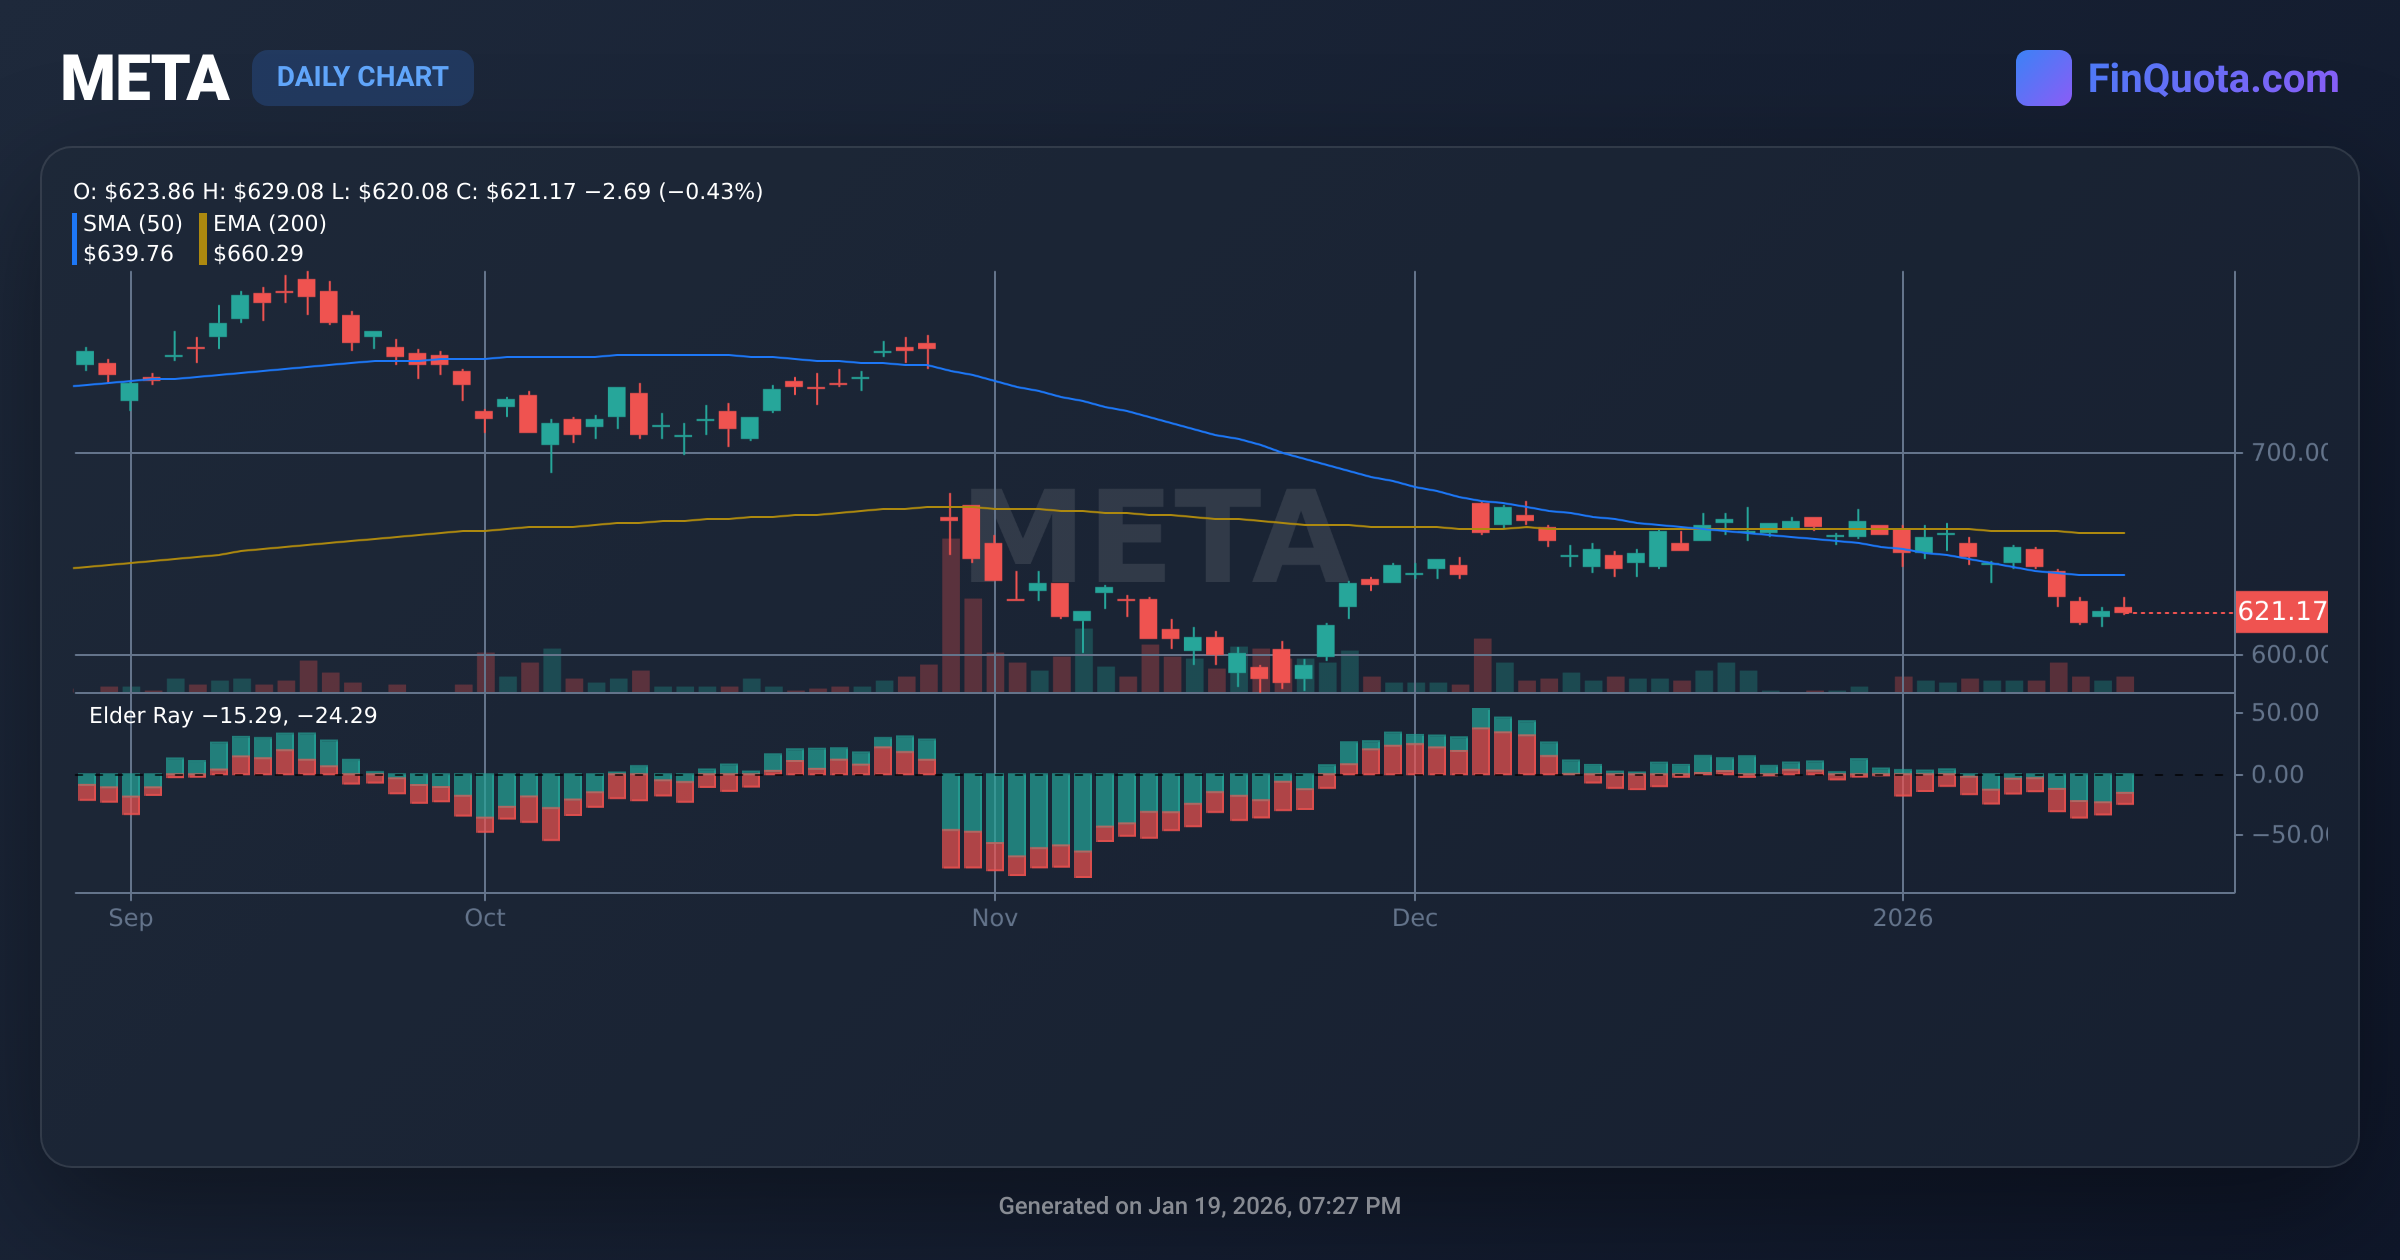Image resolution: width=2400 pixels, height=1260 pixels.
Task: Select the blue SMA (50) legend color bar
Action: [x=75, y=238]
